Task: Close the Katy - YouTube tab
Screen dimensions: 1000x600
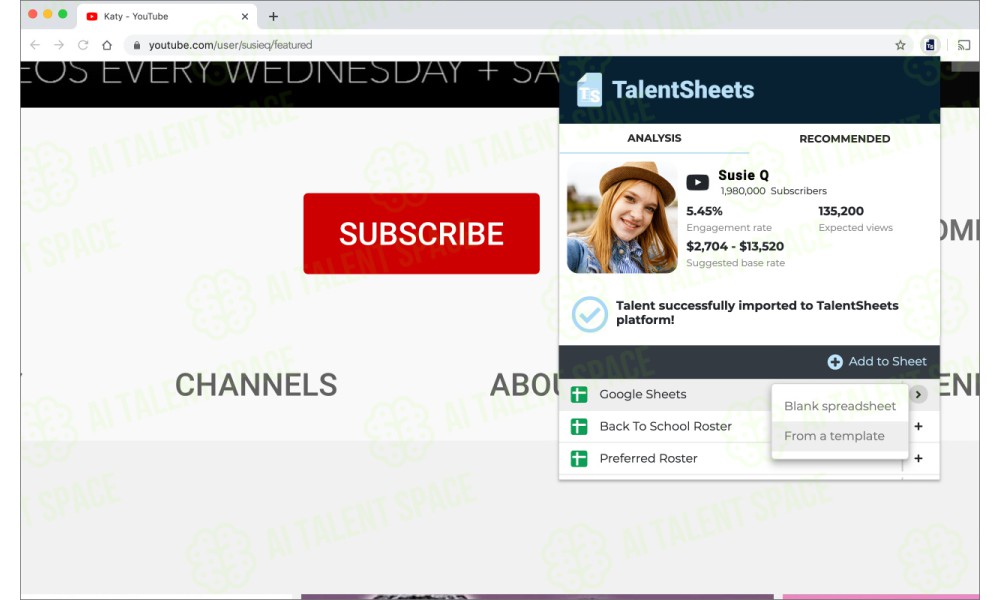Action: (x=245, y=17)
